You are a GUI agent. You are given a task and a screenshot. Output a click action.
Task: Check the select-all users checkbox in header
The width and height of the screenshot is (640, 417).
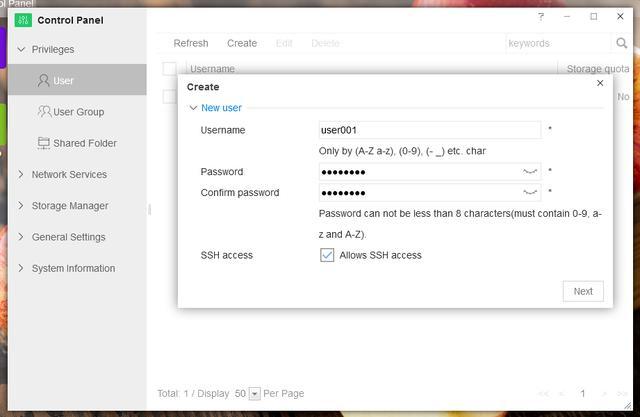169,69
